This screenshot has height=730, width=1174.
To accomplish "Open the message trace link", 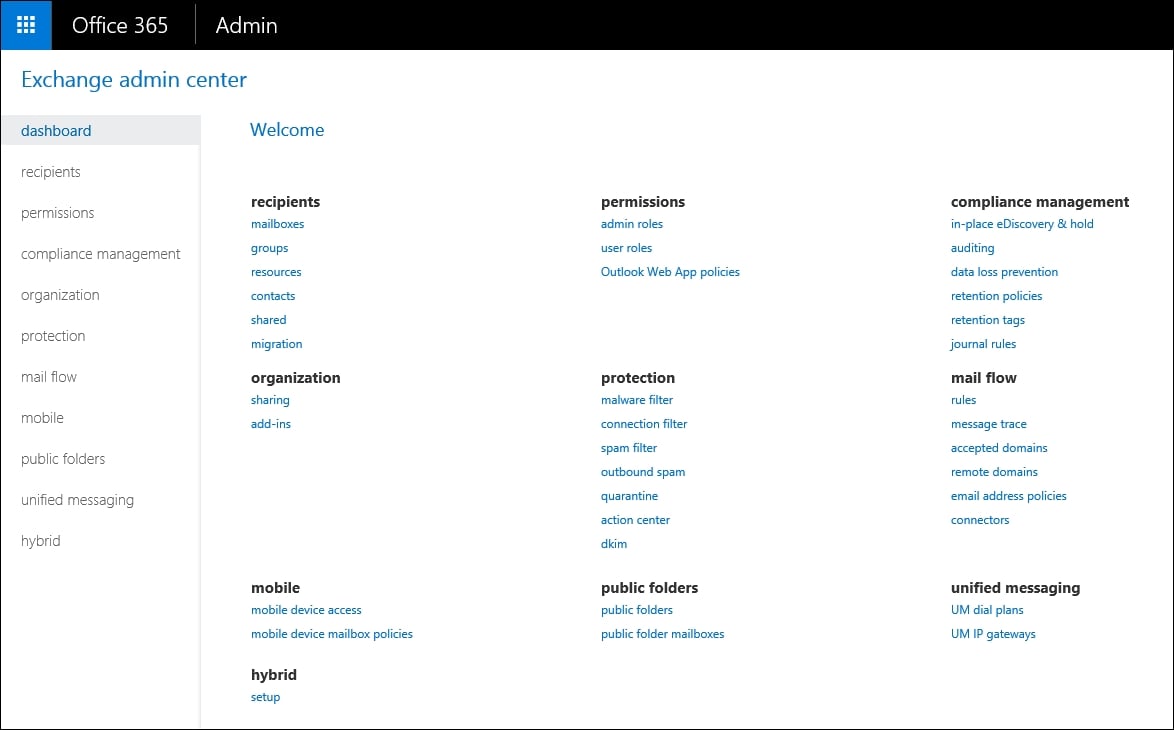I will coord(988,424).
